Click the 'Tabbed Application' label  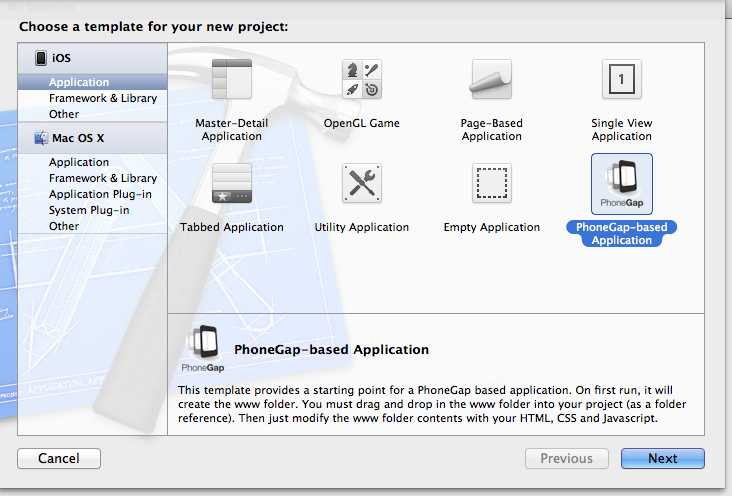232,227
